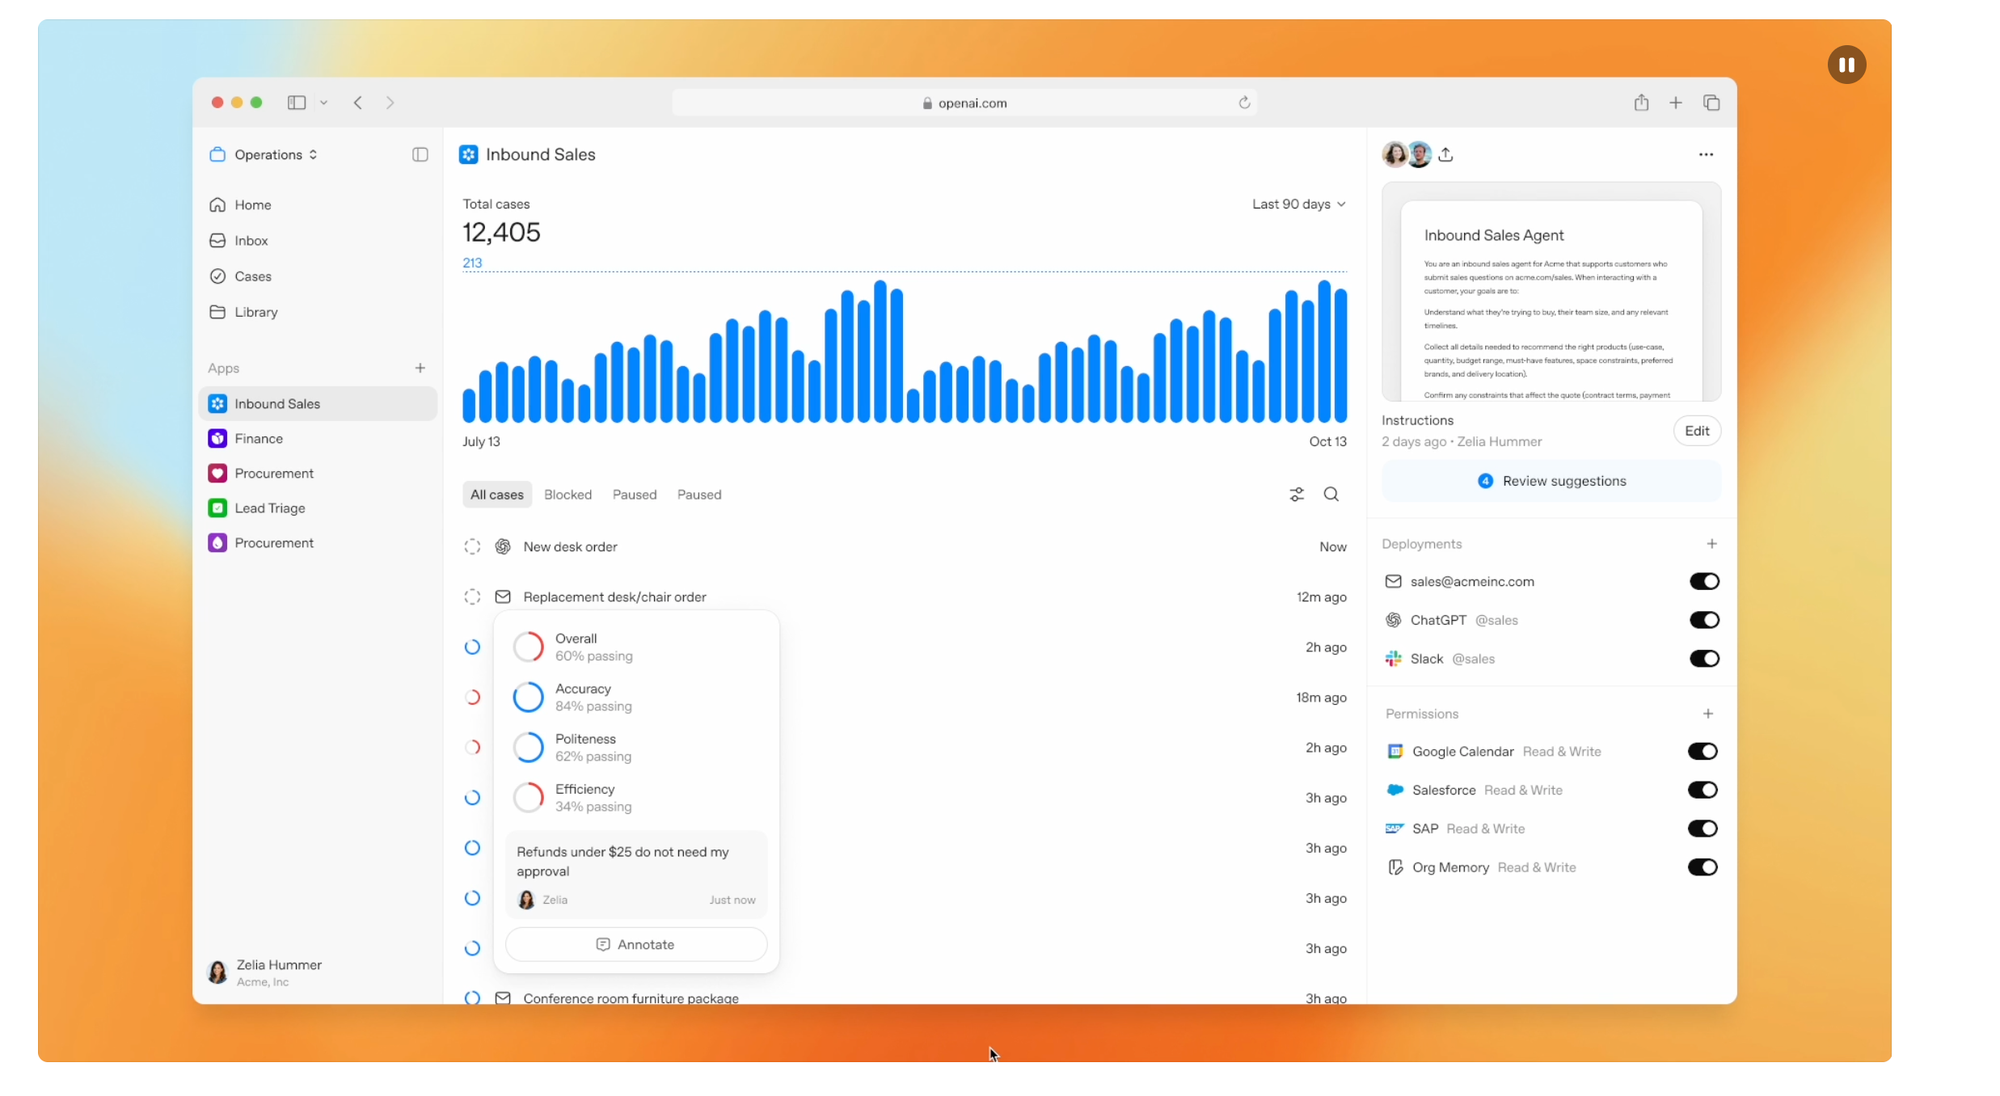Screen dimensions: 2000x1096
Task: Toggle off Slack @sales deployment
Action: point(1703,659)
